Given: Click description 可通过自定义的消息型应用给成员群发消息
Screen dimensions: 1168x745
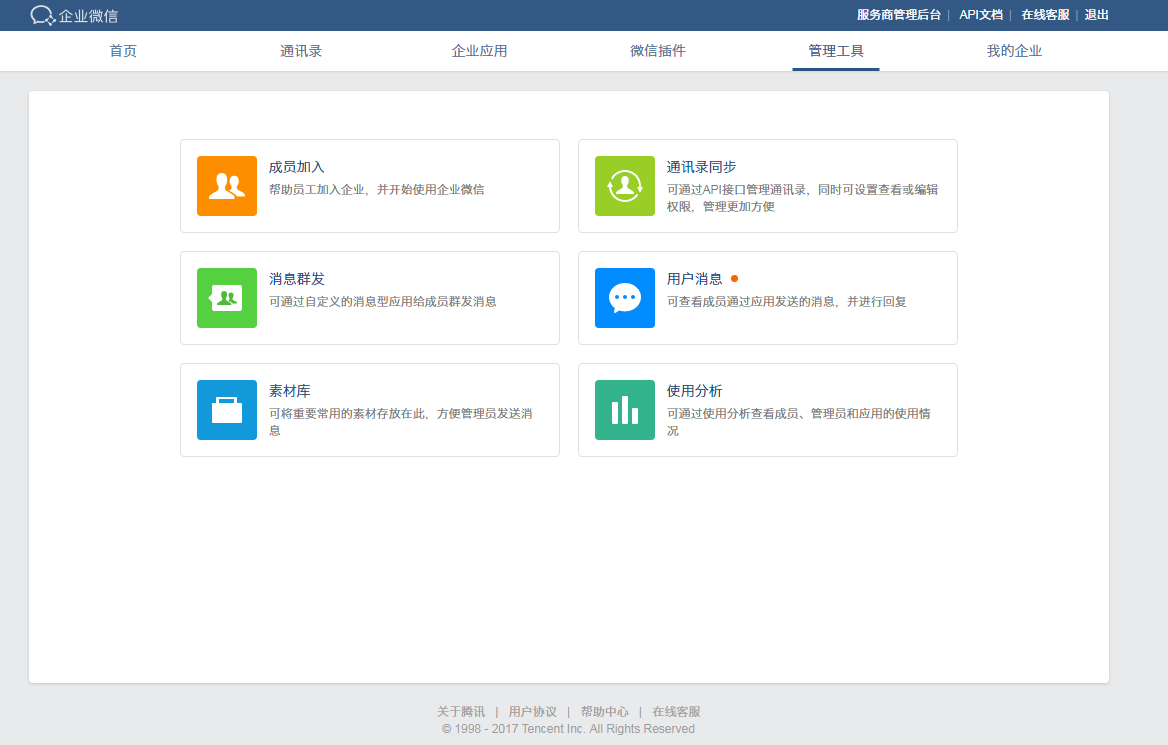Looking at the screenshot, I should (x=382, y=302).
